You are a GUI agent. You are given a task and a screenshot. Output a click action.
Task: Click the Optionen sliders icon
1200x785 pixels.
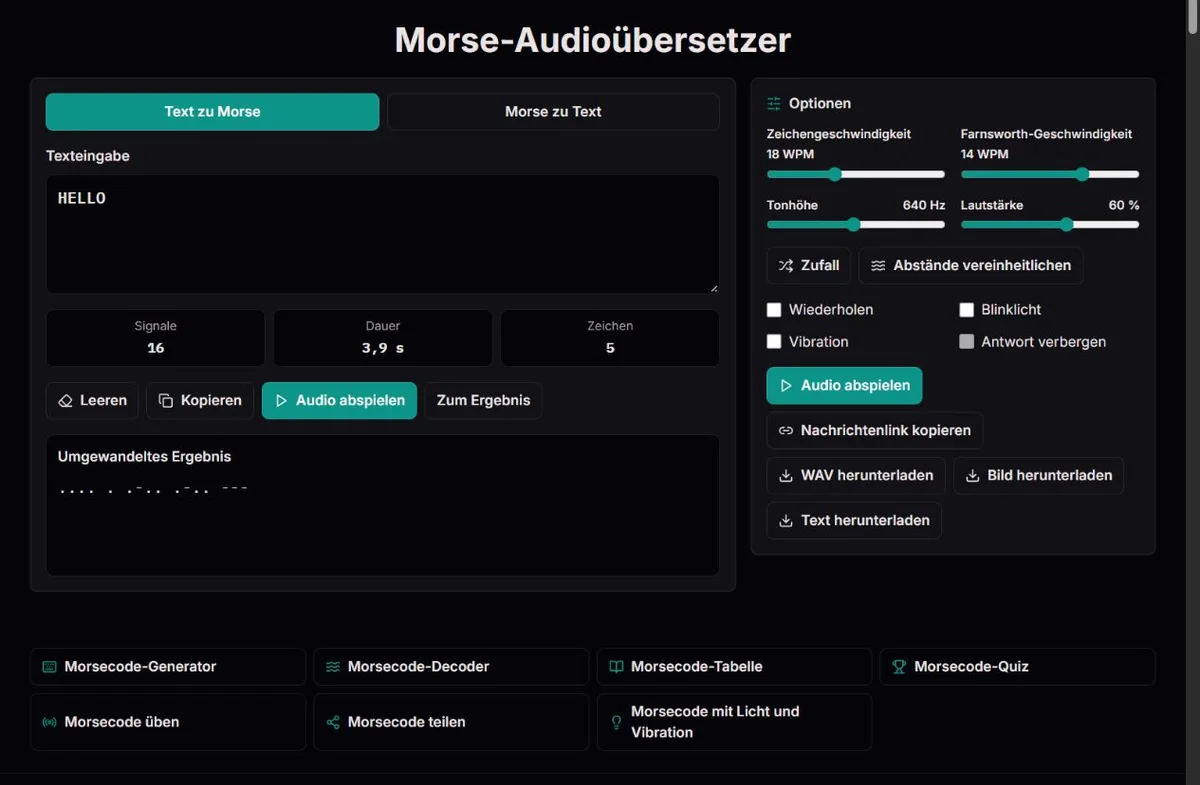click(x=774, y=104)
